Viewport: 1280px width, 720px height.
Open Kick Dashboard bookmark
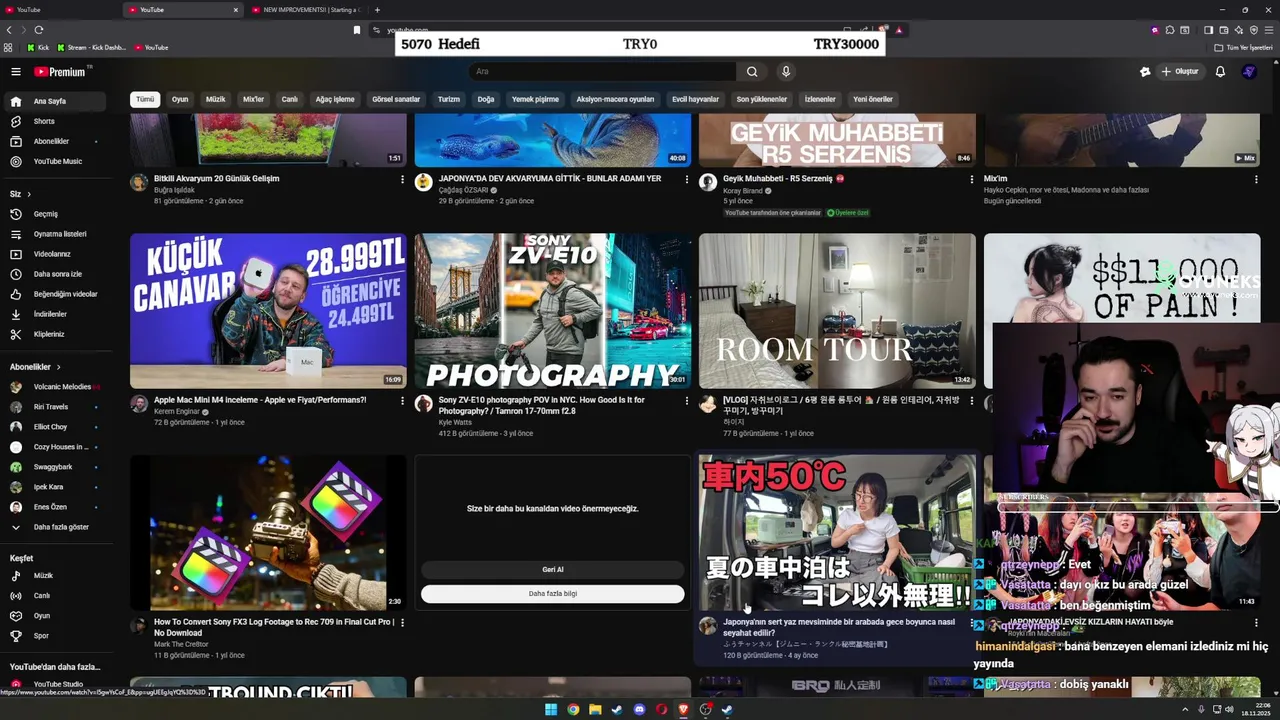tap(92, 47)
